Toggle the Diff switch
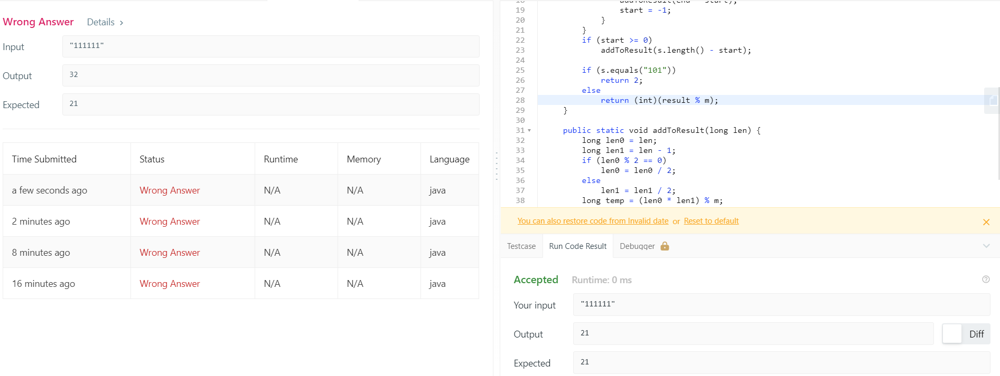 (x=966, y=334)
